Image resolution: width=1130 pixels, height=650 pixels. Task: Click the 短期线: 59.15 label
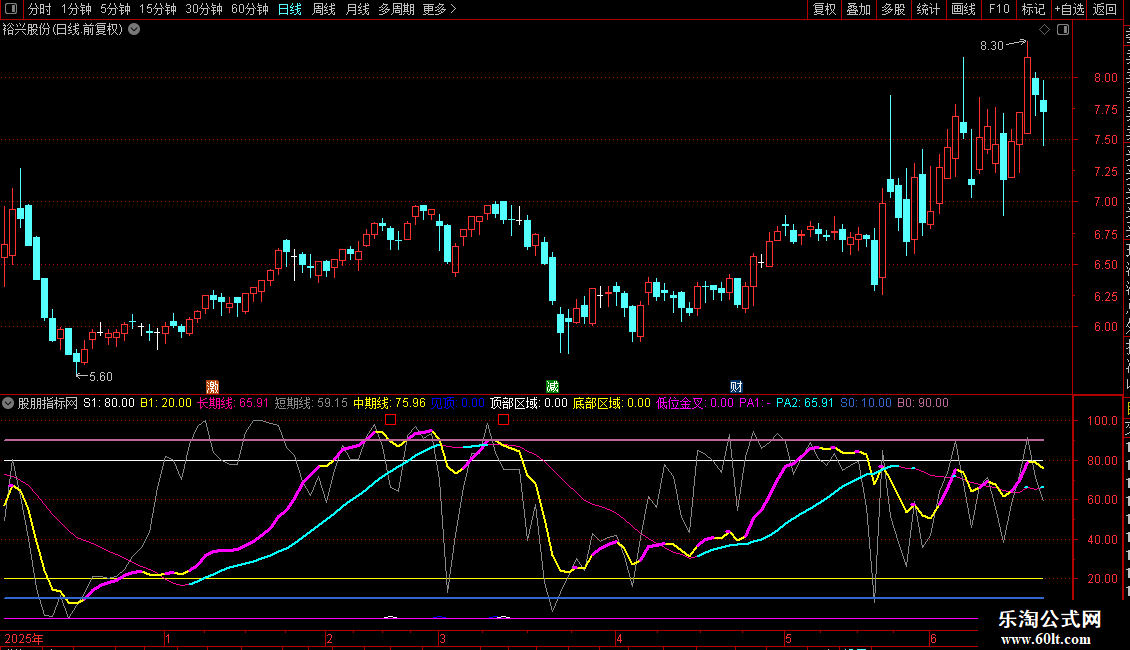coord(311,403)
